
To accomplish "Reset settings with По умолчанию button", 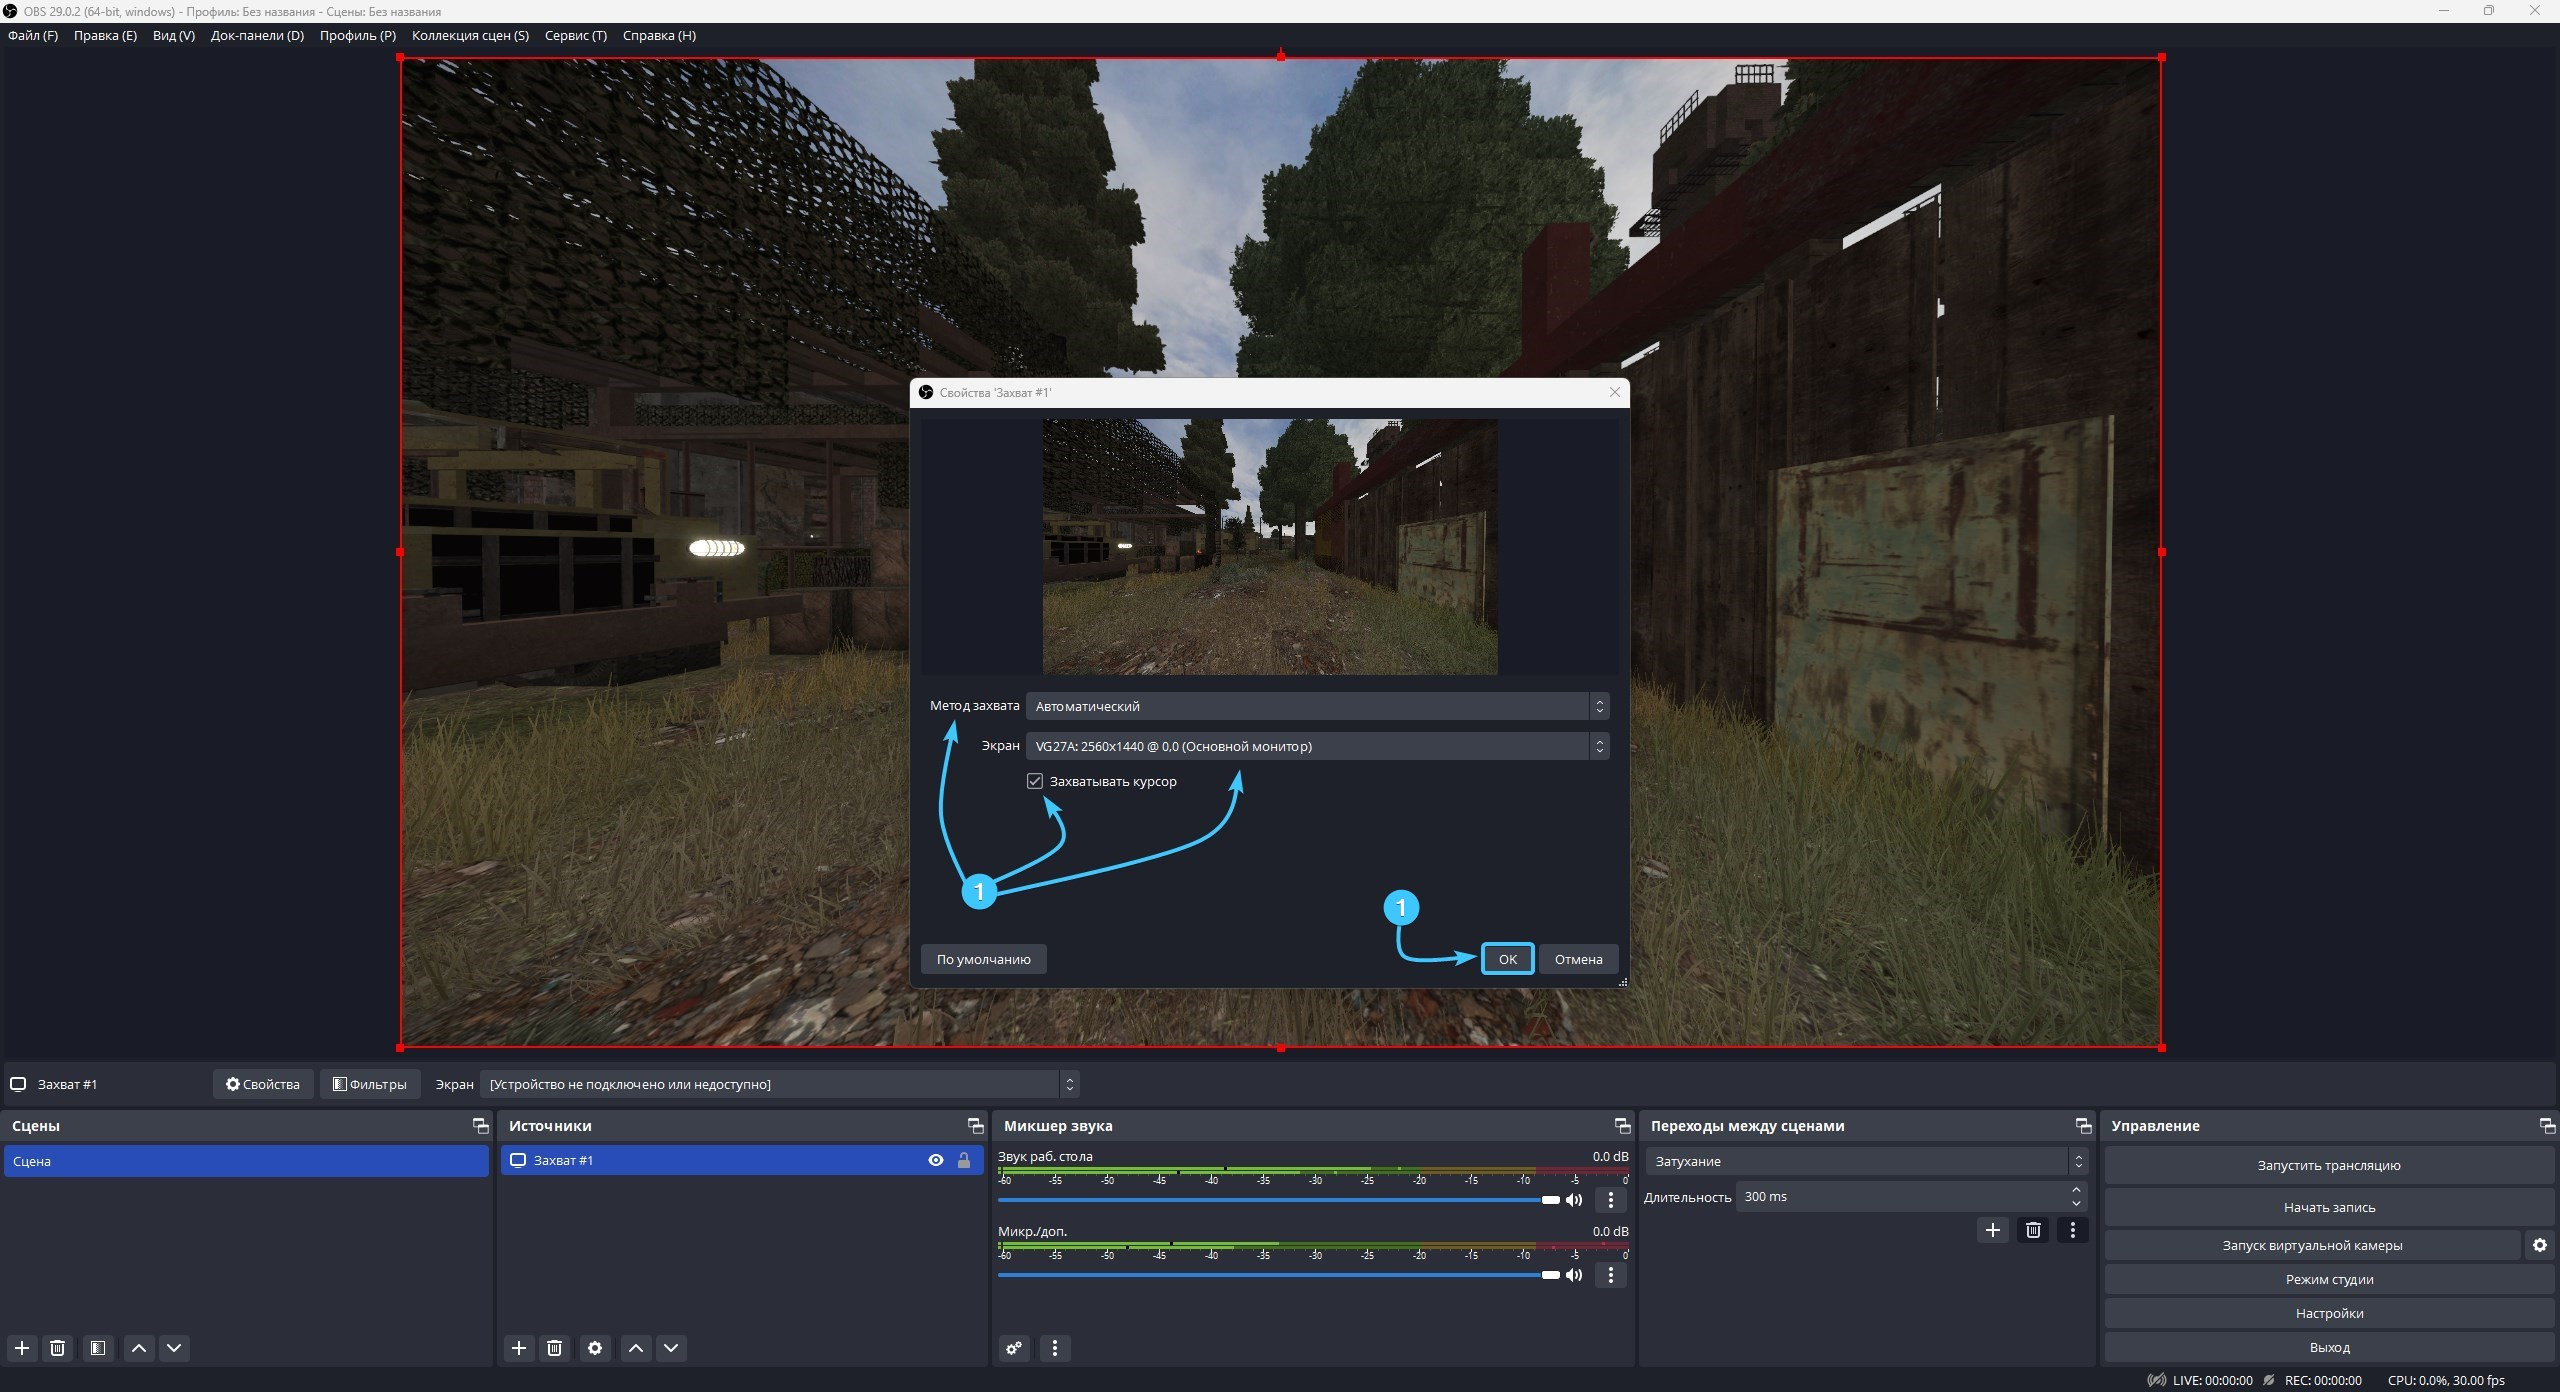I will 983,959.
